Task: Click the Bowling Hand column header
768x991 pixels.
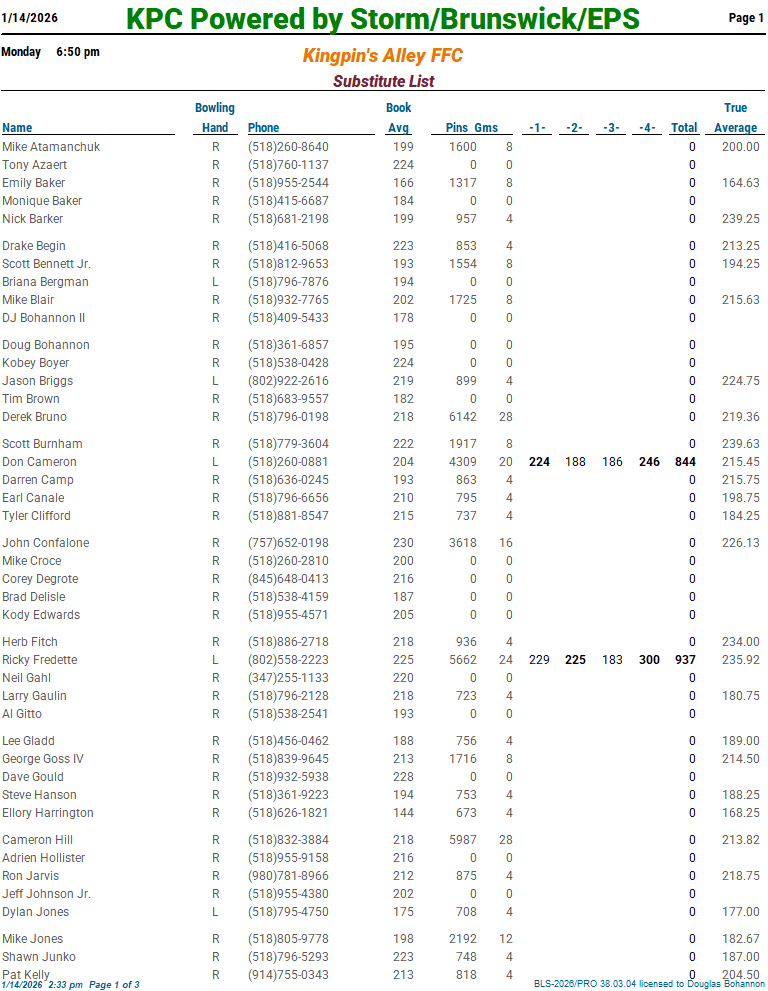Action: click(214, 118)
